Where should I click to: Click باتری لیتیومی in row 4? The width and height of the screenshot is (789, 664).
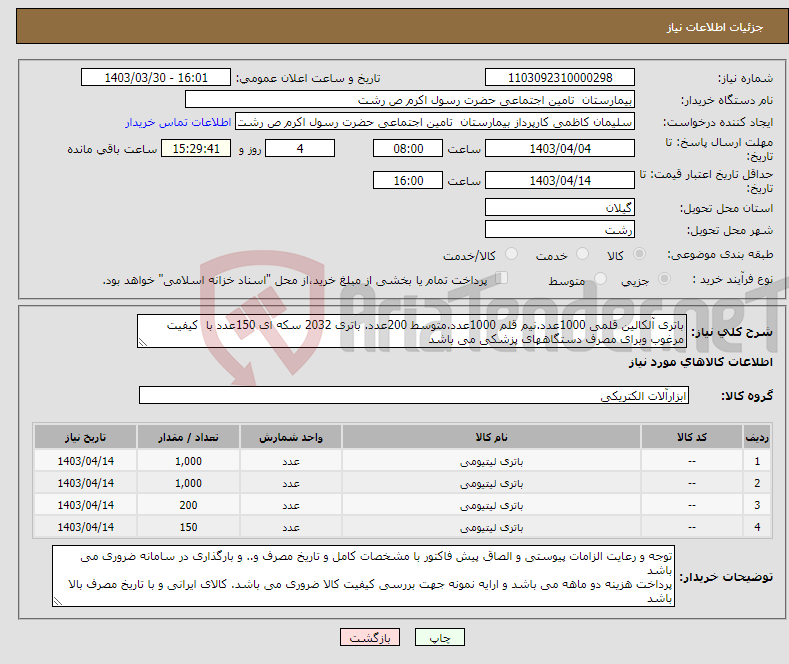pos(492,528)
